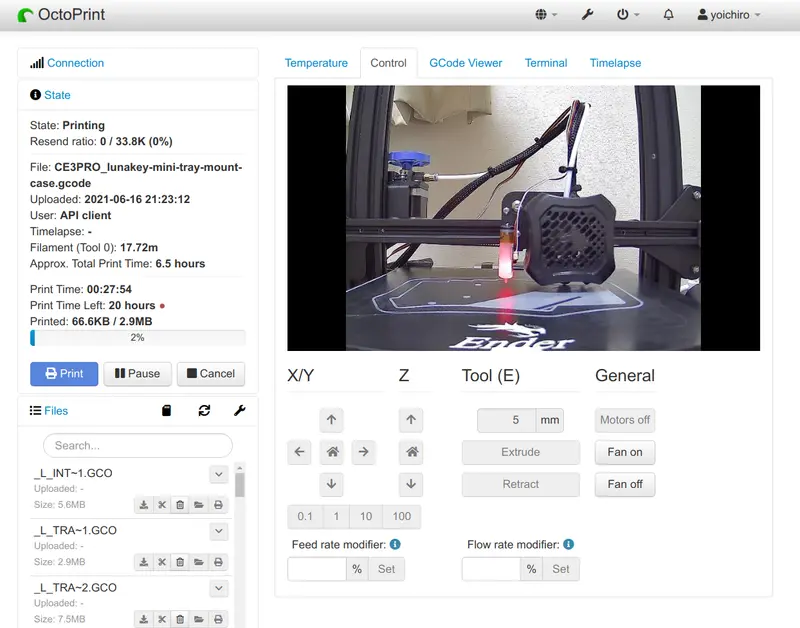Set the flow rate modifier
Screen dimensions: 800x628
[560, 569]
